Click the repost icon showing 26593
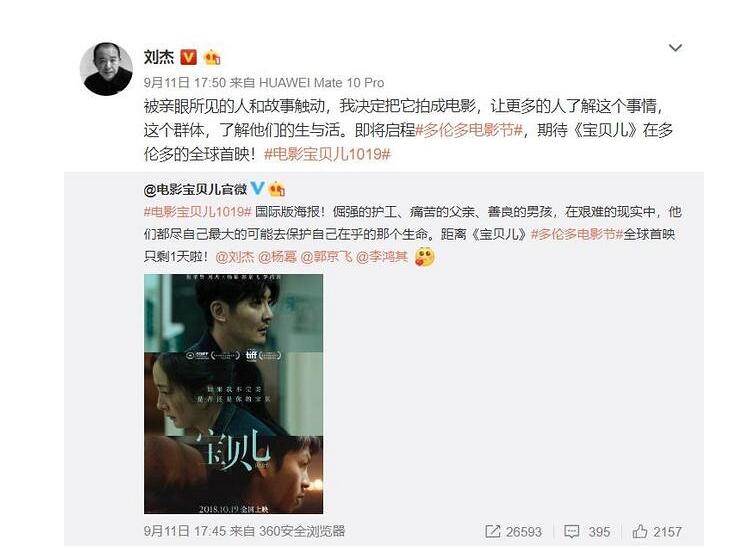The image size is (731, 551). [x=492, y=531]
